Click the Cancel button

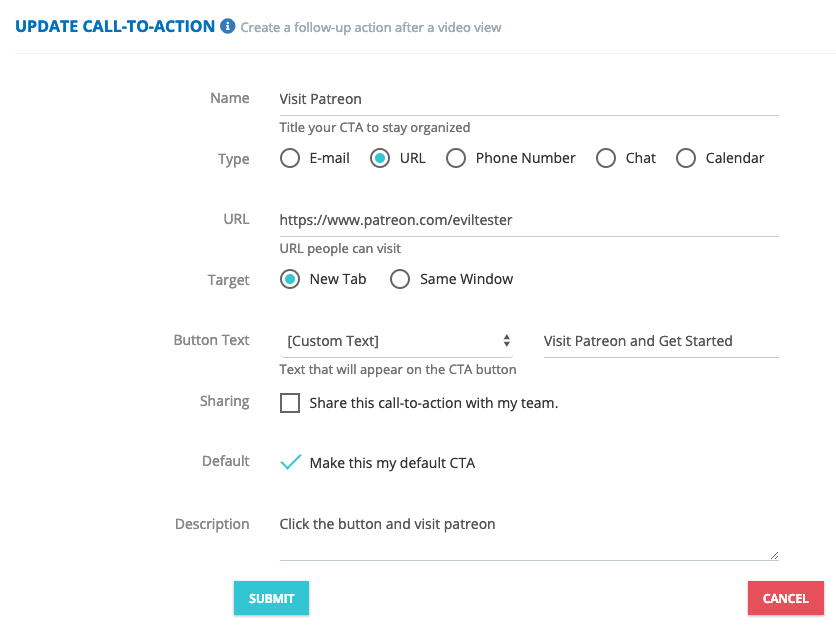785,598
